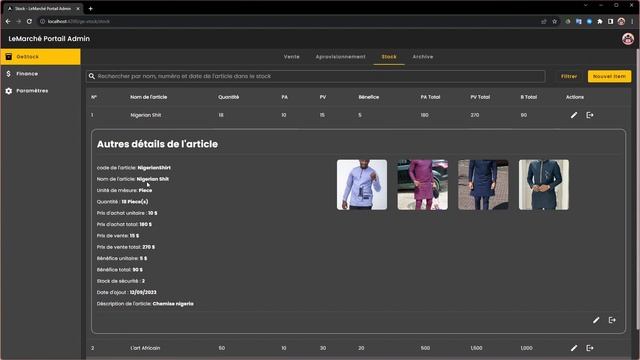Edit Nigerian Shirt row with pencil icon
Image resolution: width=640 pixels, height=360 pixels.
574,115
